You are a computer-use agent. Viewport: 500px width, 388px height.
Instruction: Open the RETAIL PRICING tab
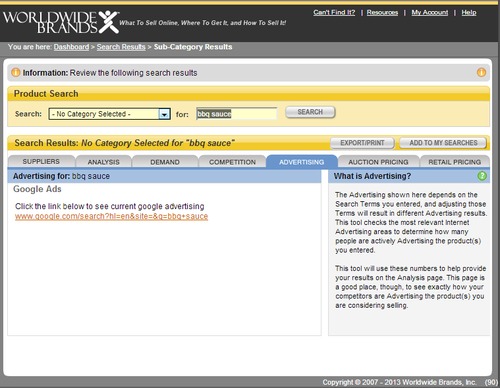(x=455, y=162)
